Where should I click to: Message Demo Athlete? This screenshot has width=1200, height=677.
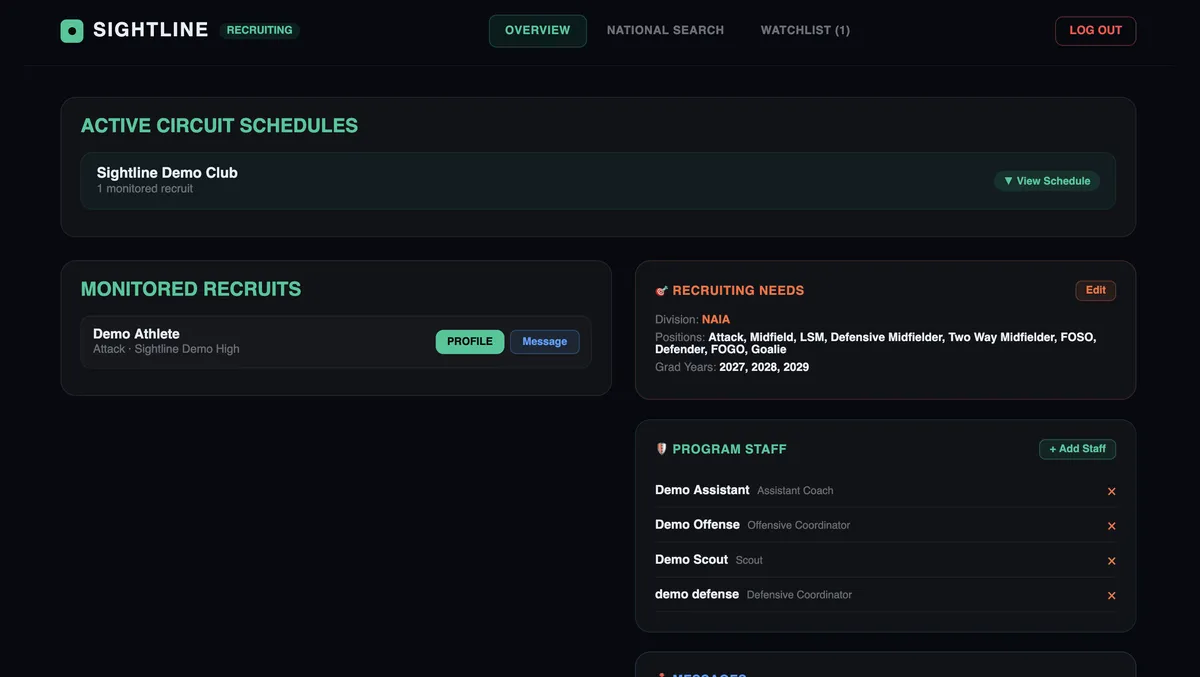[x=544, y=342]
